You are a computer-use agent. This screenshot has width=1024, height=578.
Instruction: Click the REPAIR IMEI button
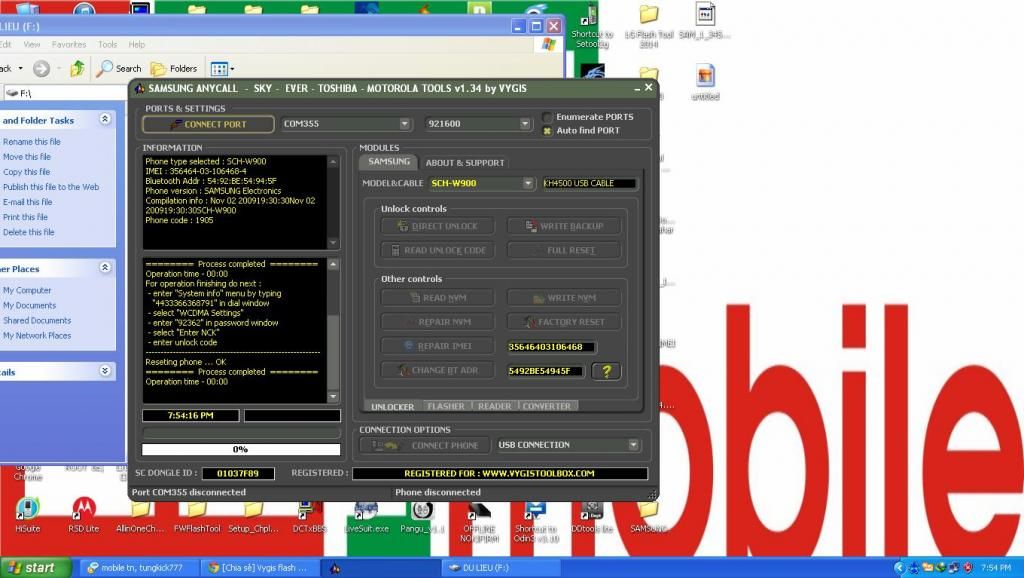pos(438,346)
